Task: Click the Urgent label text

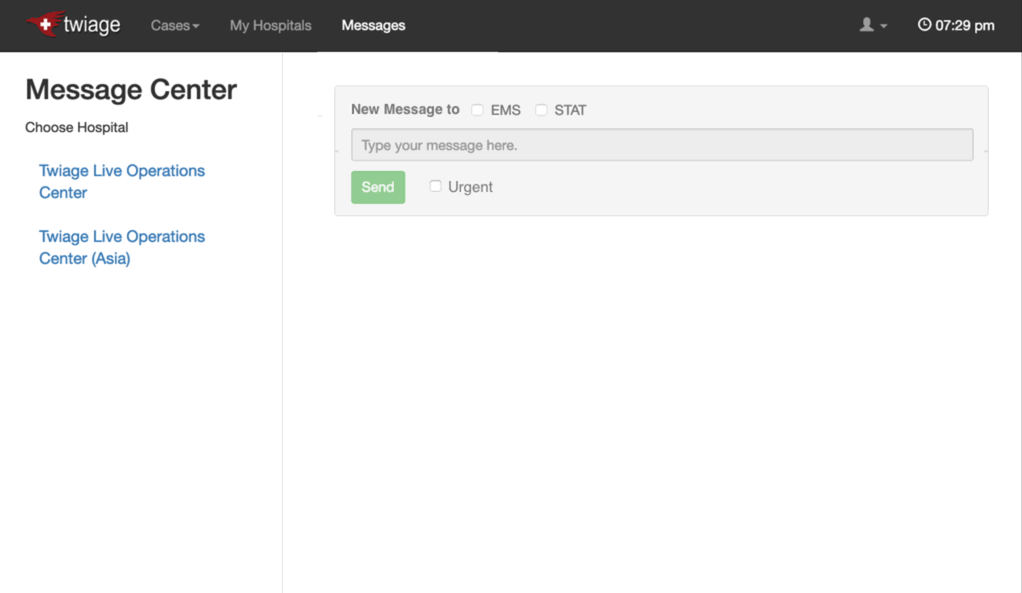Action: pos(470,187)
